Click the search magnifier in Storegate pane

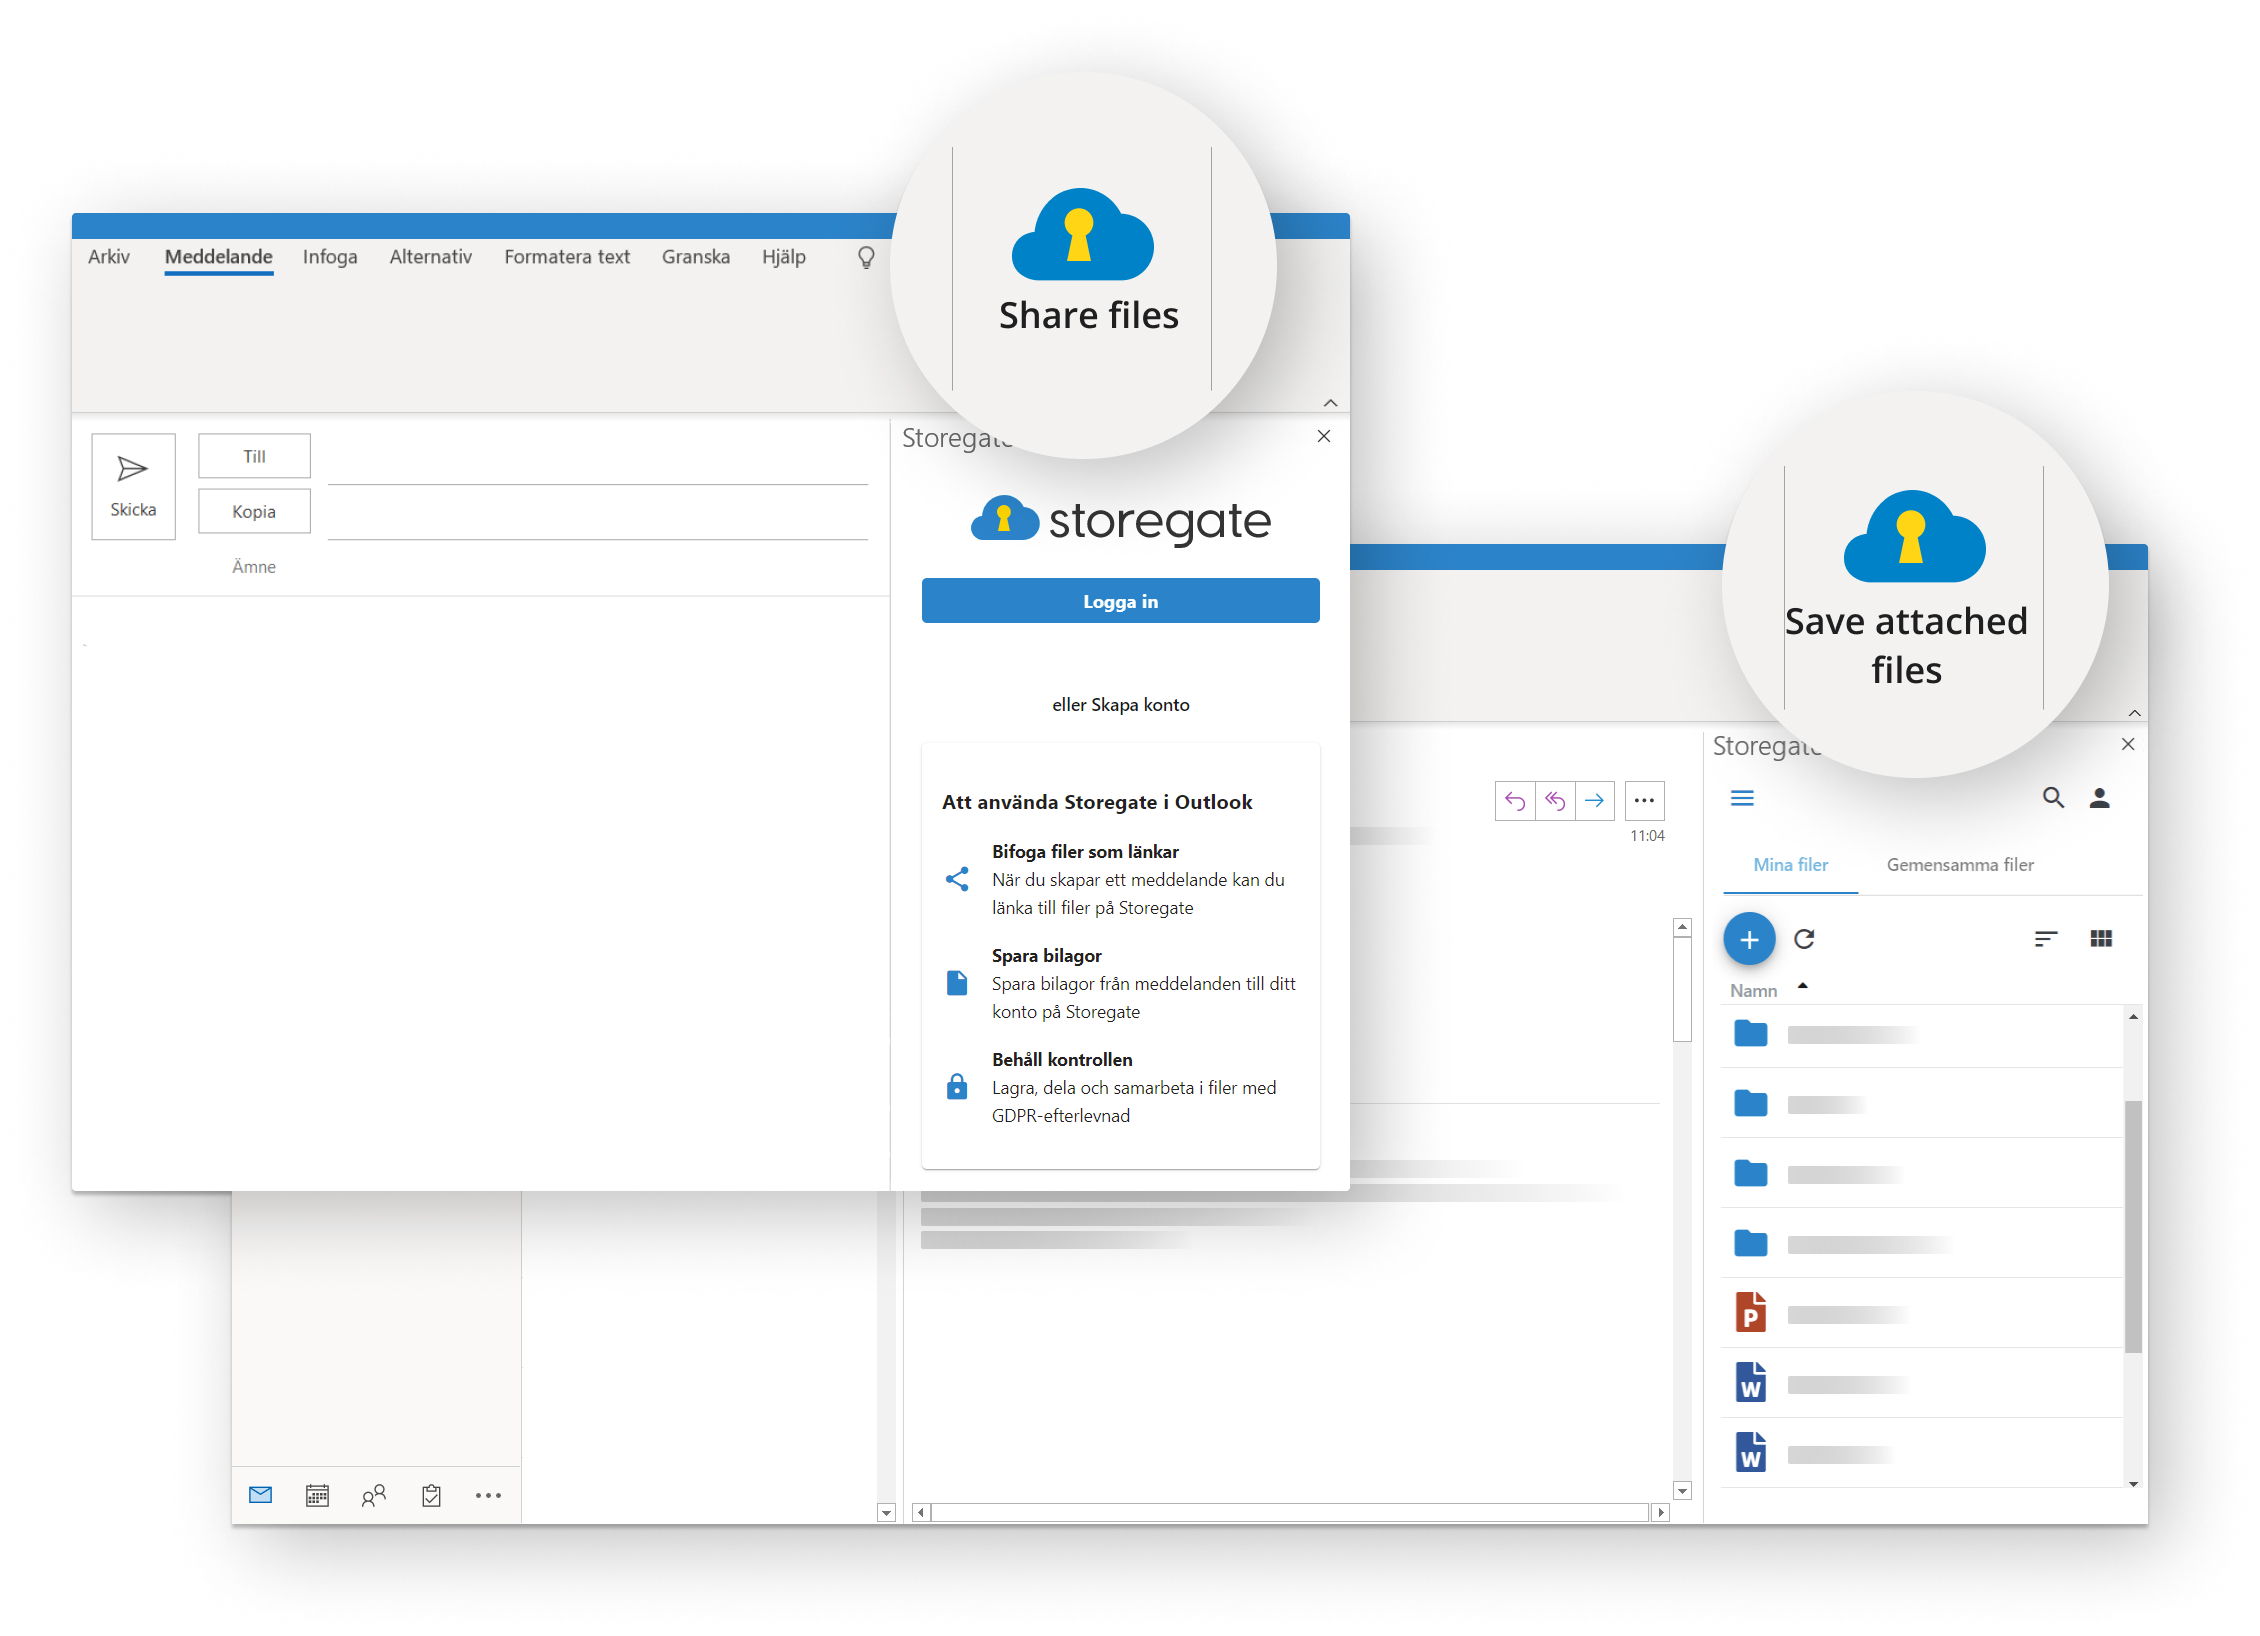coord(2053,798)
